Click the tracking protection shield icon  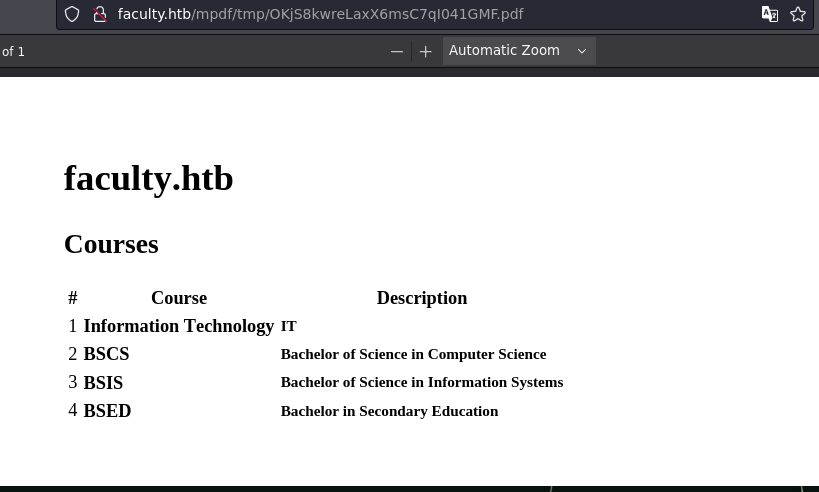[x=72, y=14]
